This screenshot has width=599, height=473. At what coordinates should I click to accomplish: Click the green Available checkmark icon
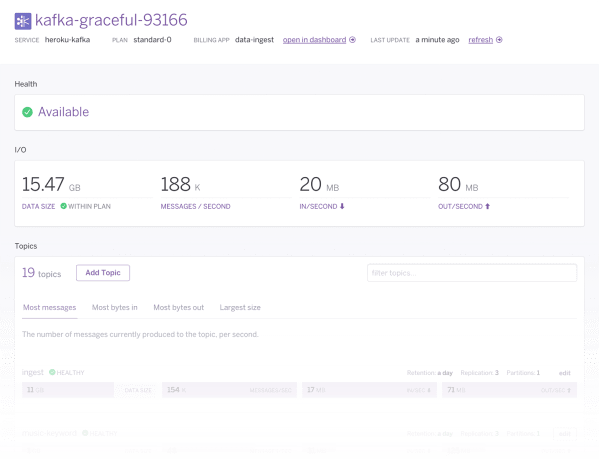[27, 112]
